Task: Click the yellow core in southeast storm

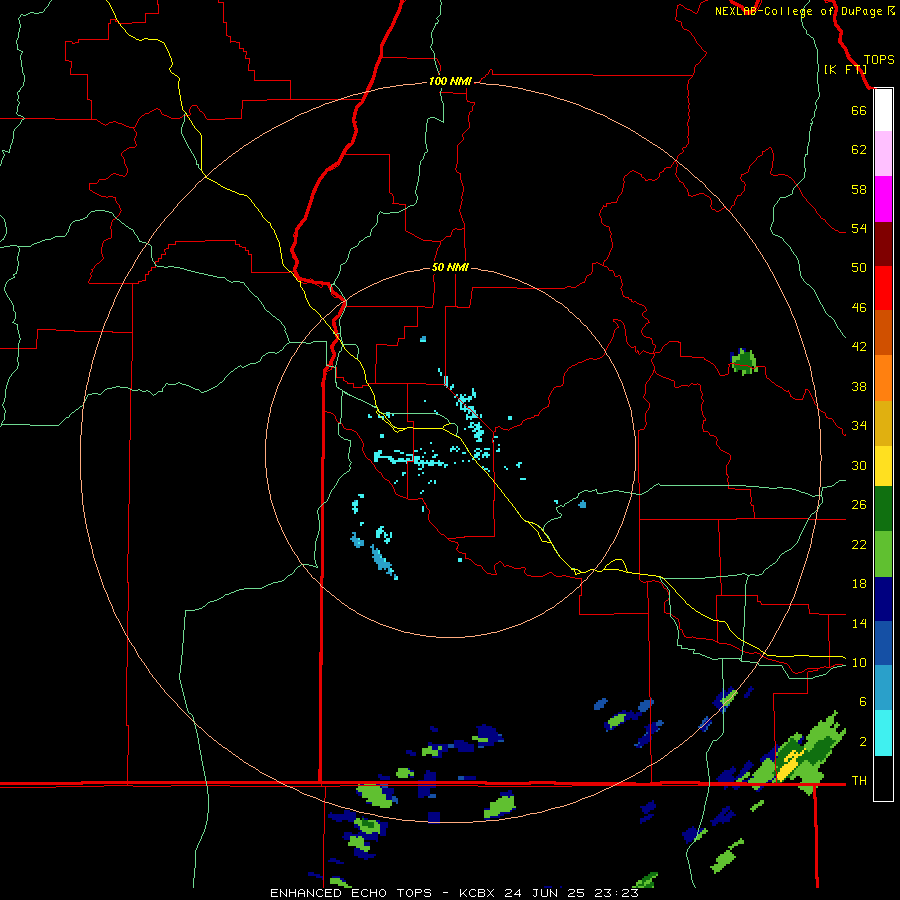Action: click(789, 765)
